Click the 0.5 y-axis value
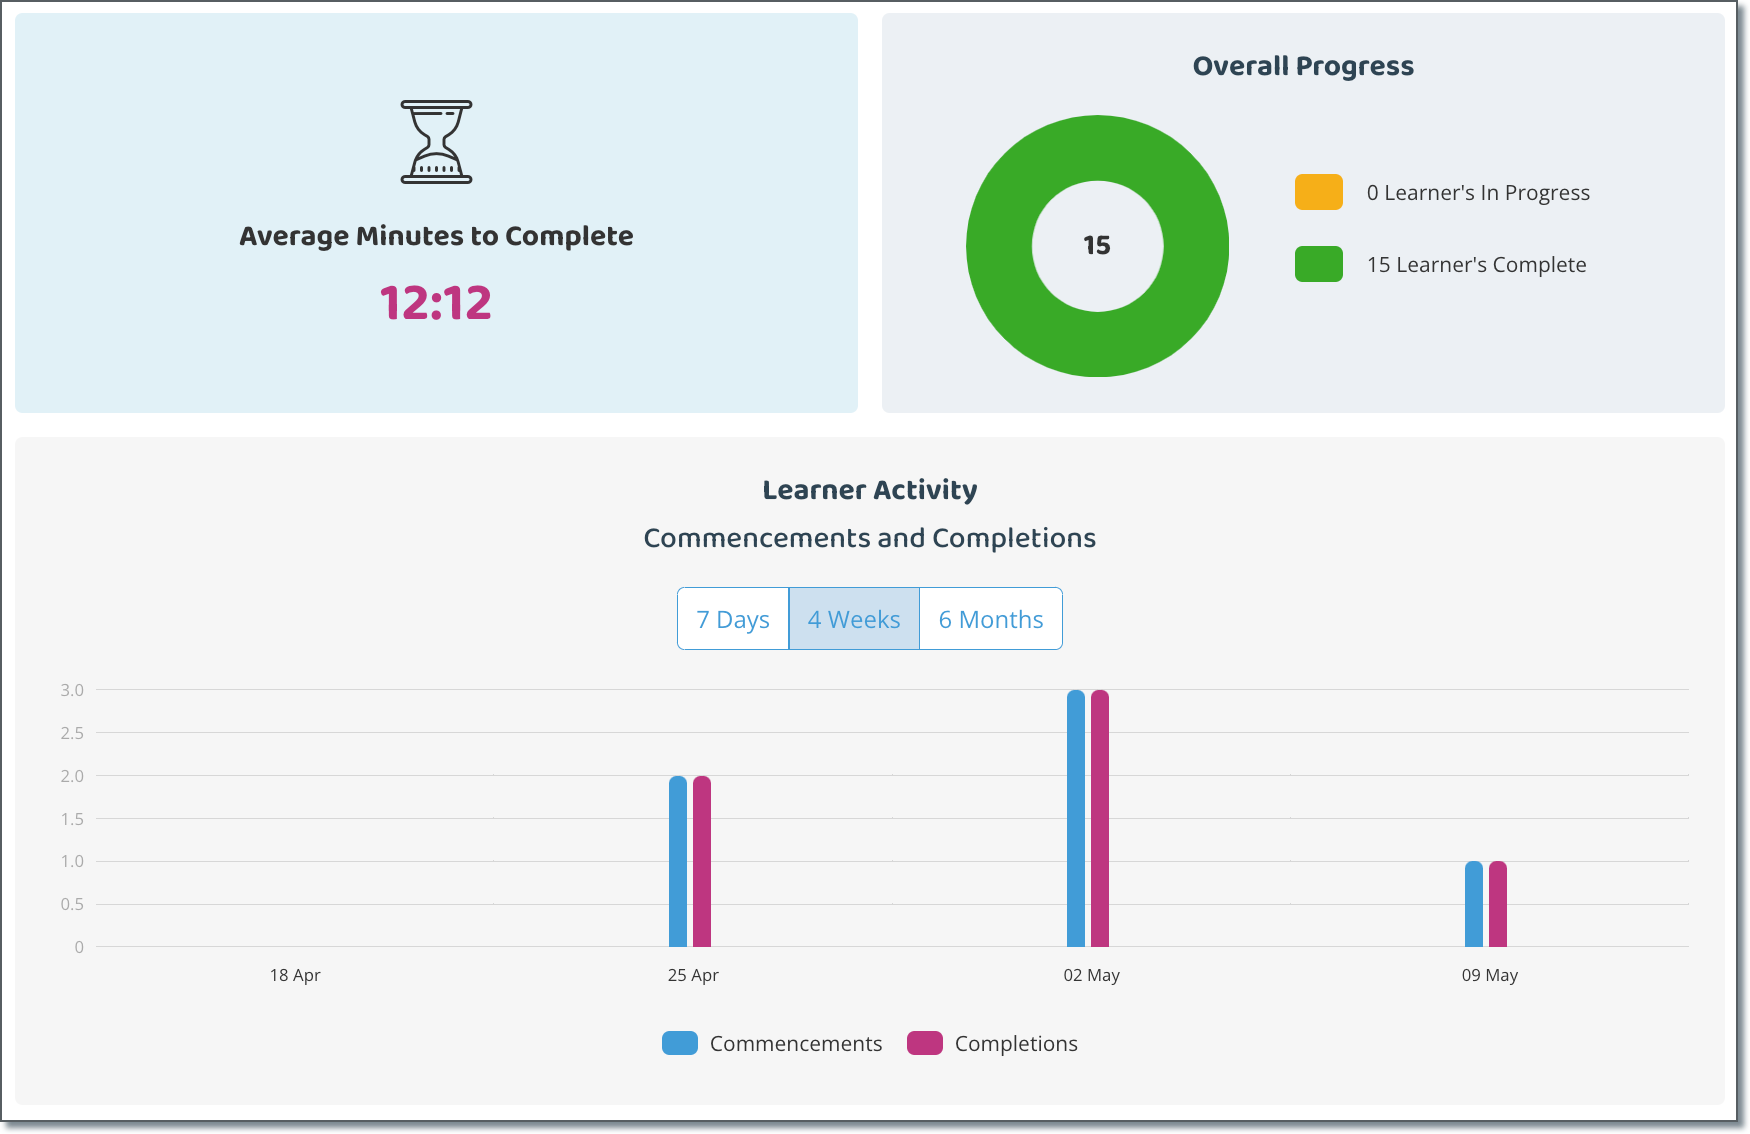 (72, 904)
